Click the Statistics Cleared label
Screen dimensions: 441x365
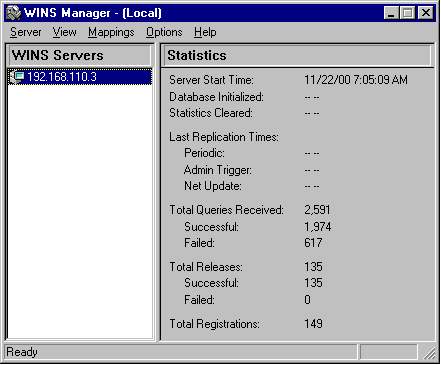click(211, 113)
